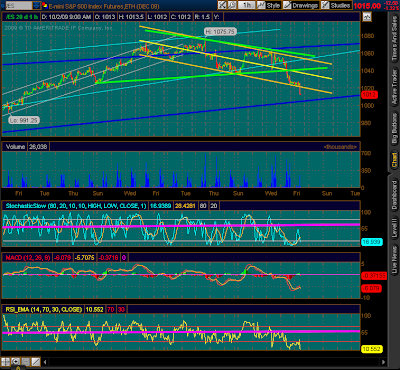This screenshot has height=370, width=400.
Task: Click the crosshair pointer tool at bottom
Action: (15, 362)
